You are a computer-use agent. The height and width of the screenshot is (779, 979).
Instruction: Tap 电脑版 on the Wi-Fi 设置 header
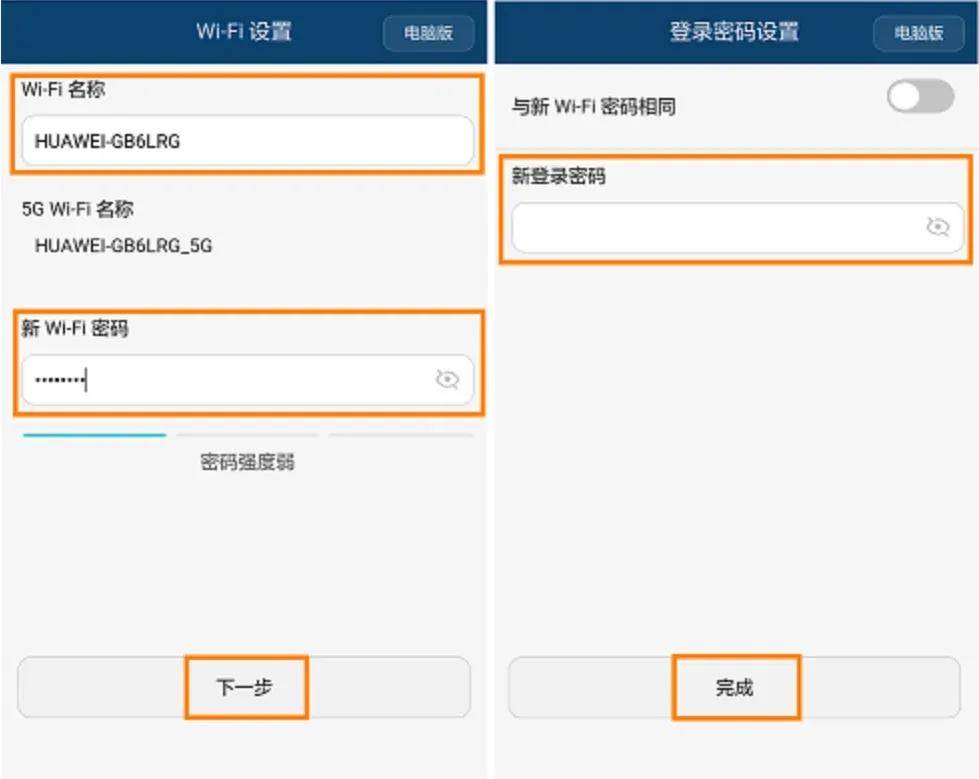[428, 33]
